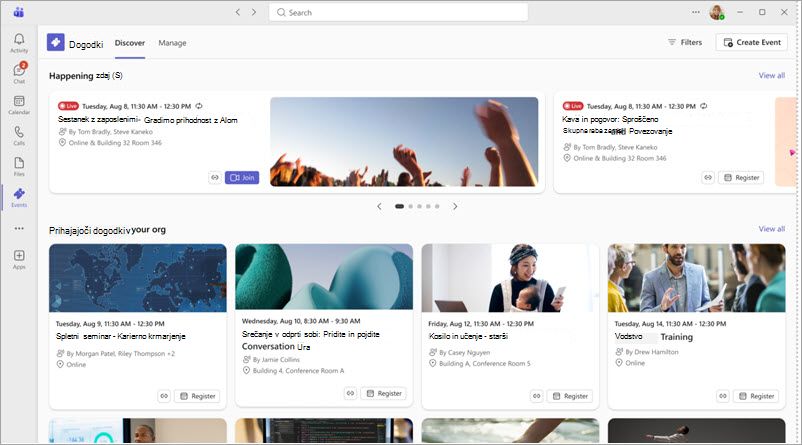This screenshot has height=445, width=802.
Task: Register for Kava in pogovor event
Action: coord(741,177)
